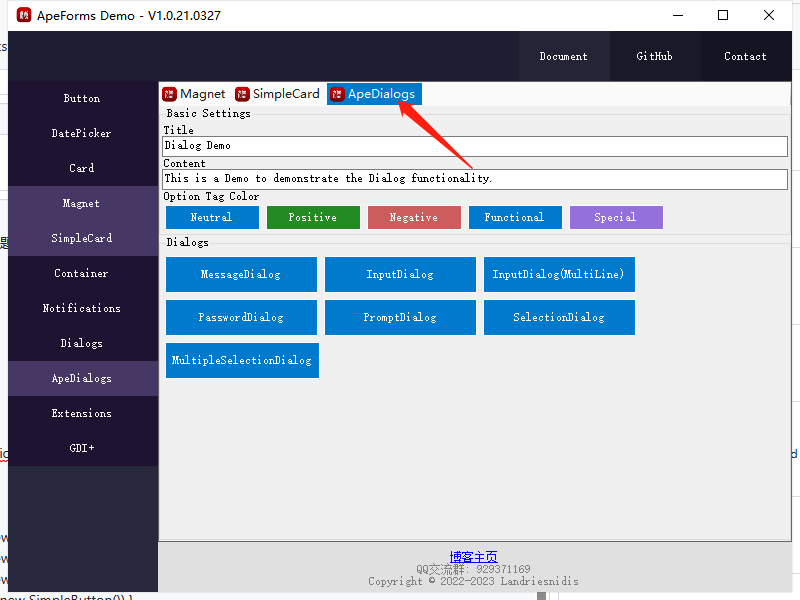Click inside the Title input field
The height and width of the screenshot is (600, 800).
[x=400, y=145]
